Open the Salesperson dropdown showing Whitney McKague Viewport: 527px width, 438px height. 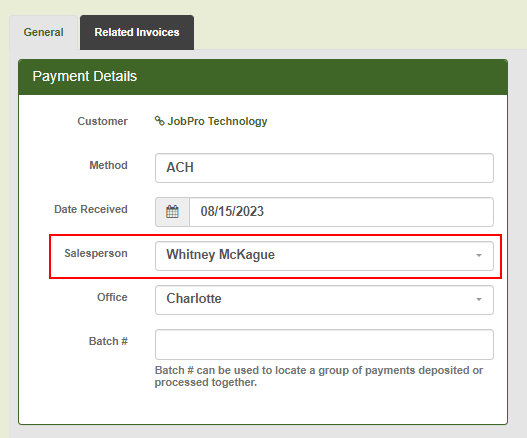click(324, 256)
